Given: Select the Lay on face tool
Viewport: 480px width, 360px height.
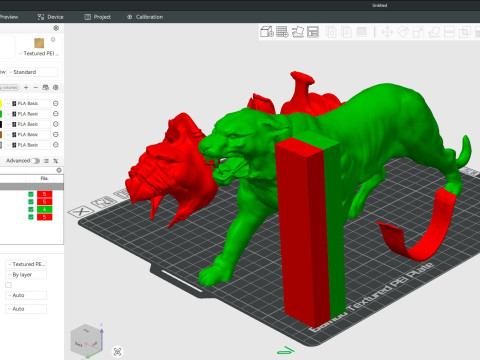Looking at the screenshot, I should pyautogui.click(x=434, y=32).
